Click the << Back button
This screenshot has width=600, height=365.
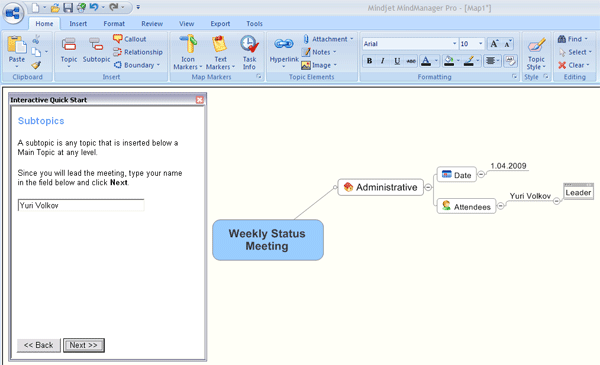[x=39, y=345]
